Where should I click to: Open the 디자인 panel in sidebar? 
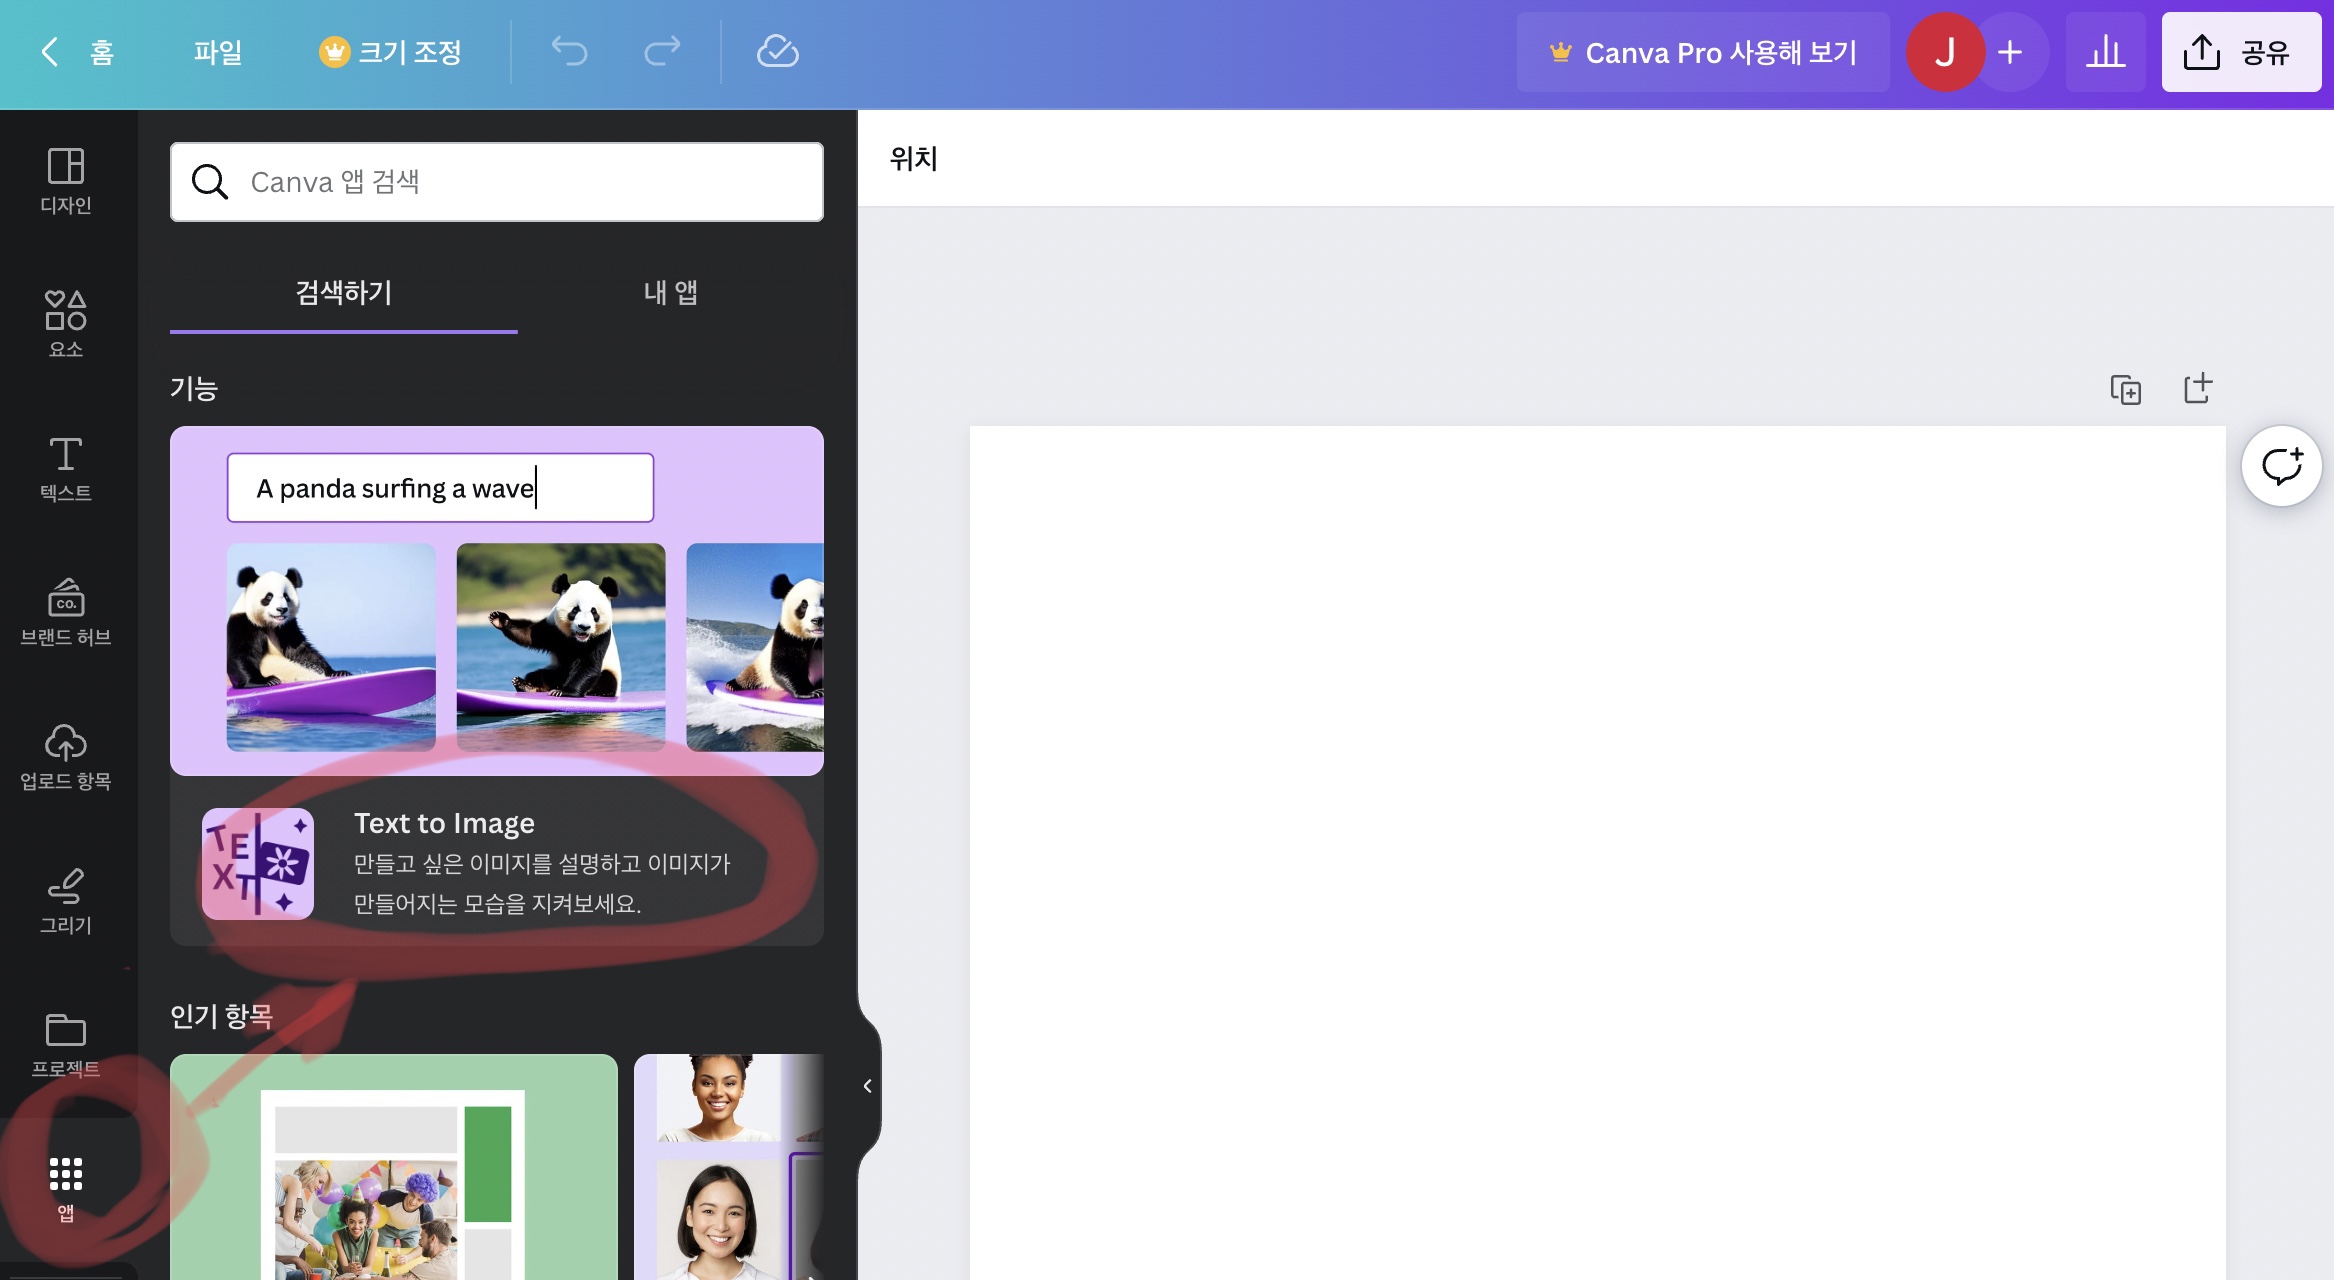click(x=66, y=181)
